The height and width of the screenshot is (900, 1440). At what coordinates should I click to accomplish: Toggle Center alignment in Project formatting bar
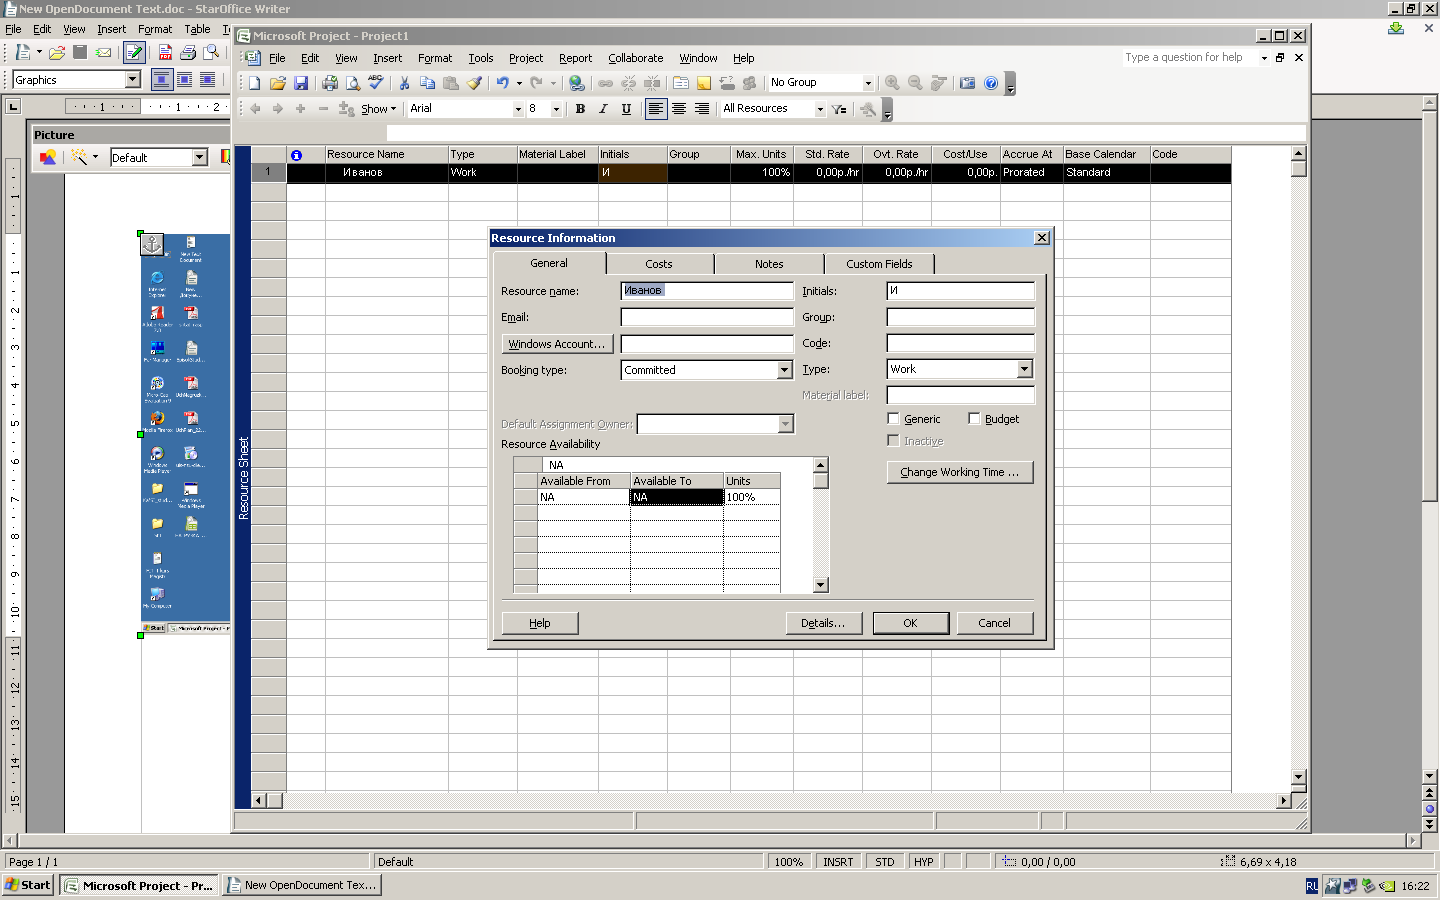(679, 109)
